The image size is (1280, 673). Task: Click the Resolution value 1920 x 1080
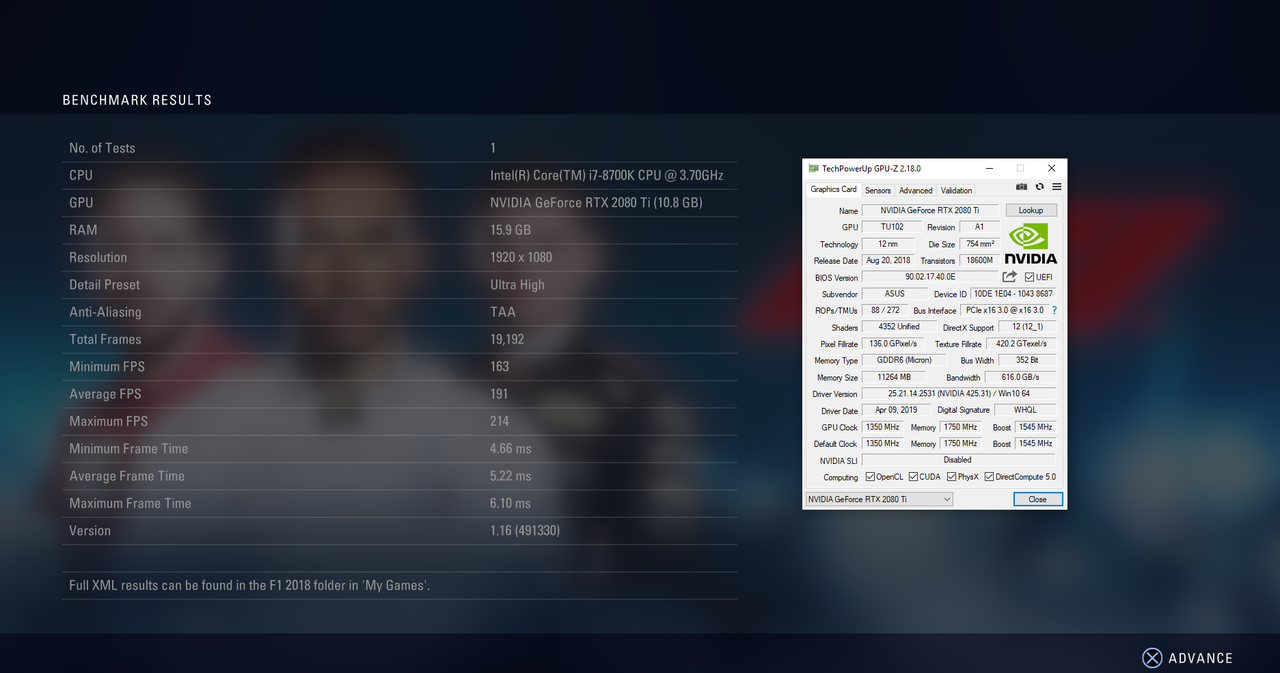click(x=521, y=257)
